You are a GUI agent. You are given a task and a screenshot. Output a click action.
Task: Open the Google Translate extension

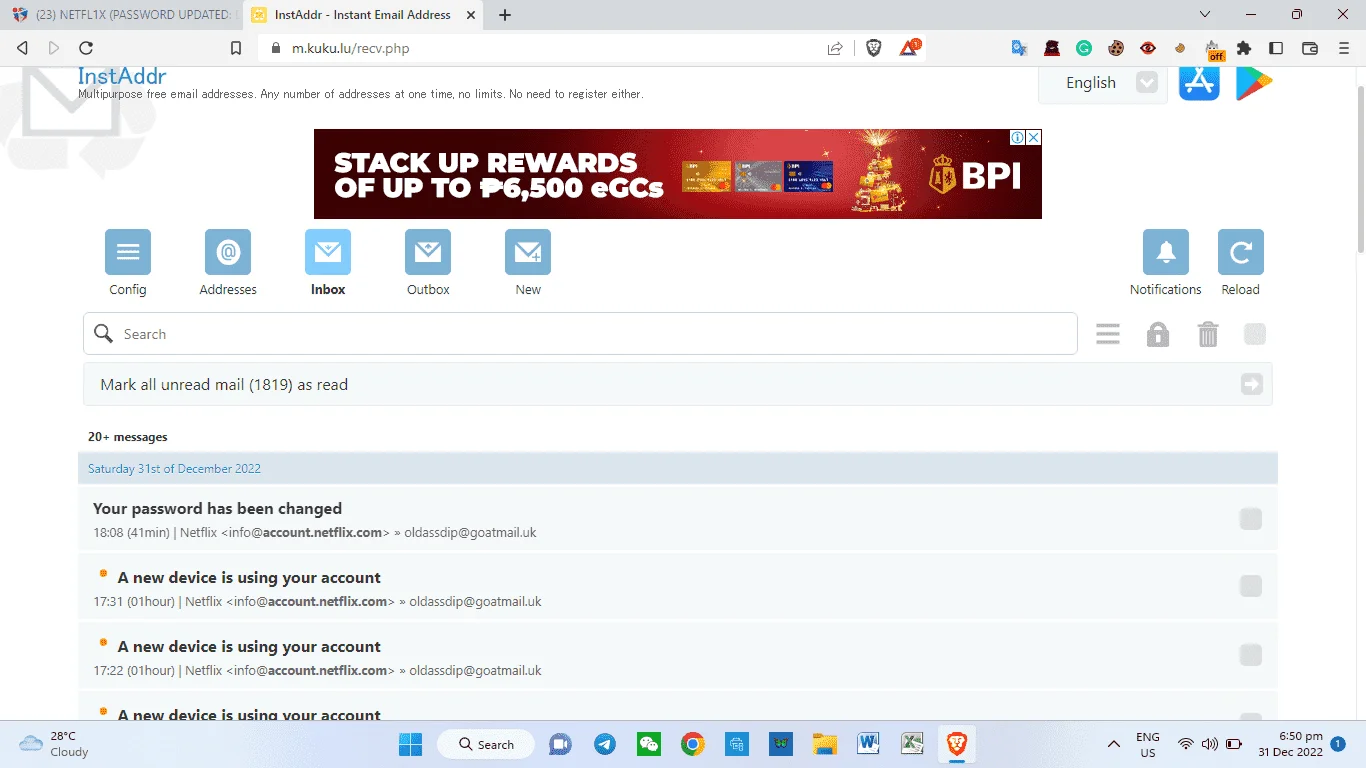tap(1020, 48)
